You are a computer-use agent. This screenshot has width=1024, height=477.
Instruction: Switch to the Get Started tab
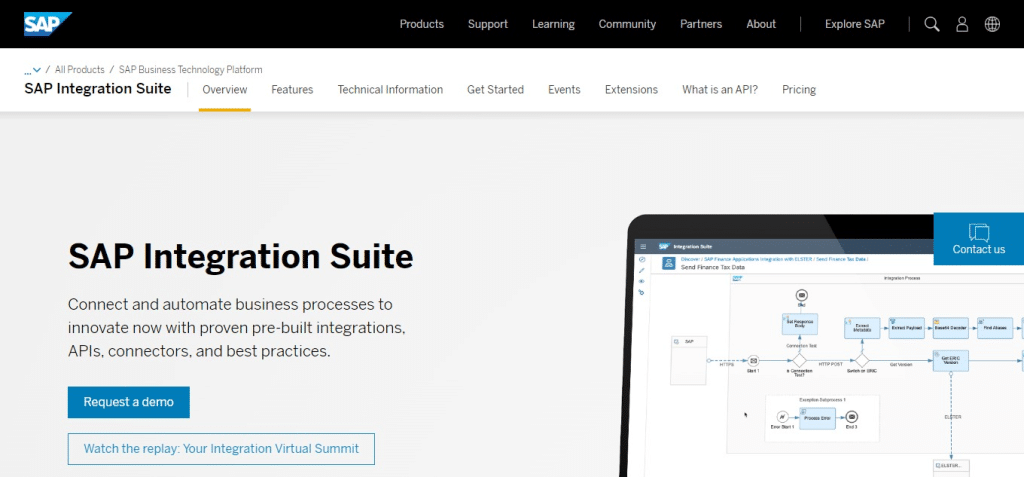(x=495, y=90)
